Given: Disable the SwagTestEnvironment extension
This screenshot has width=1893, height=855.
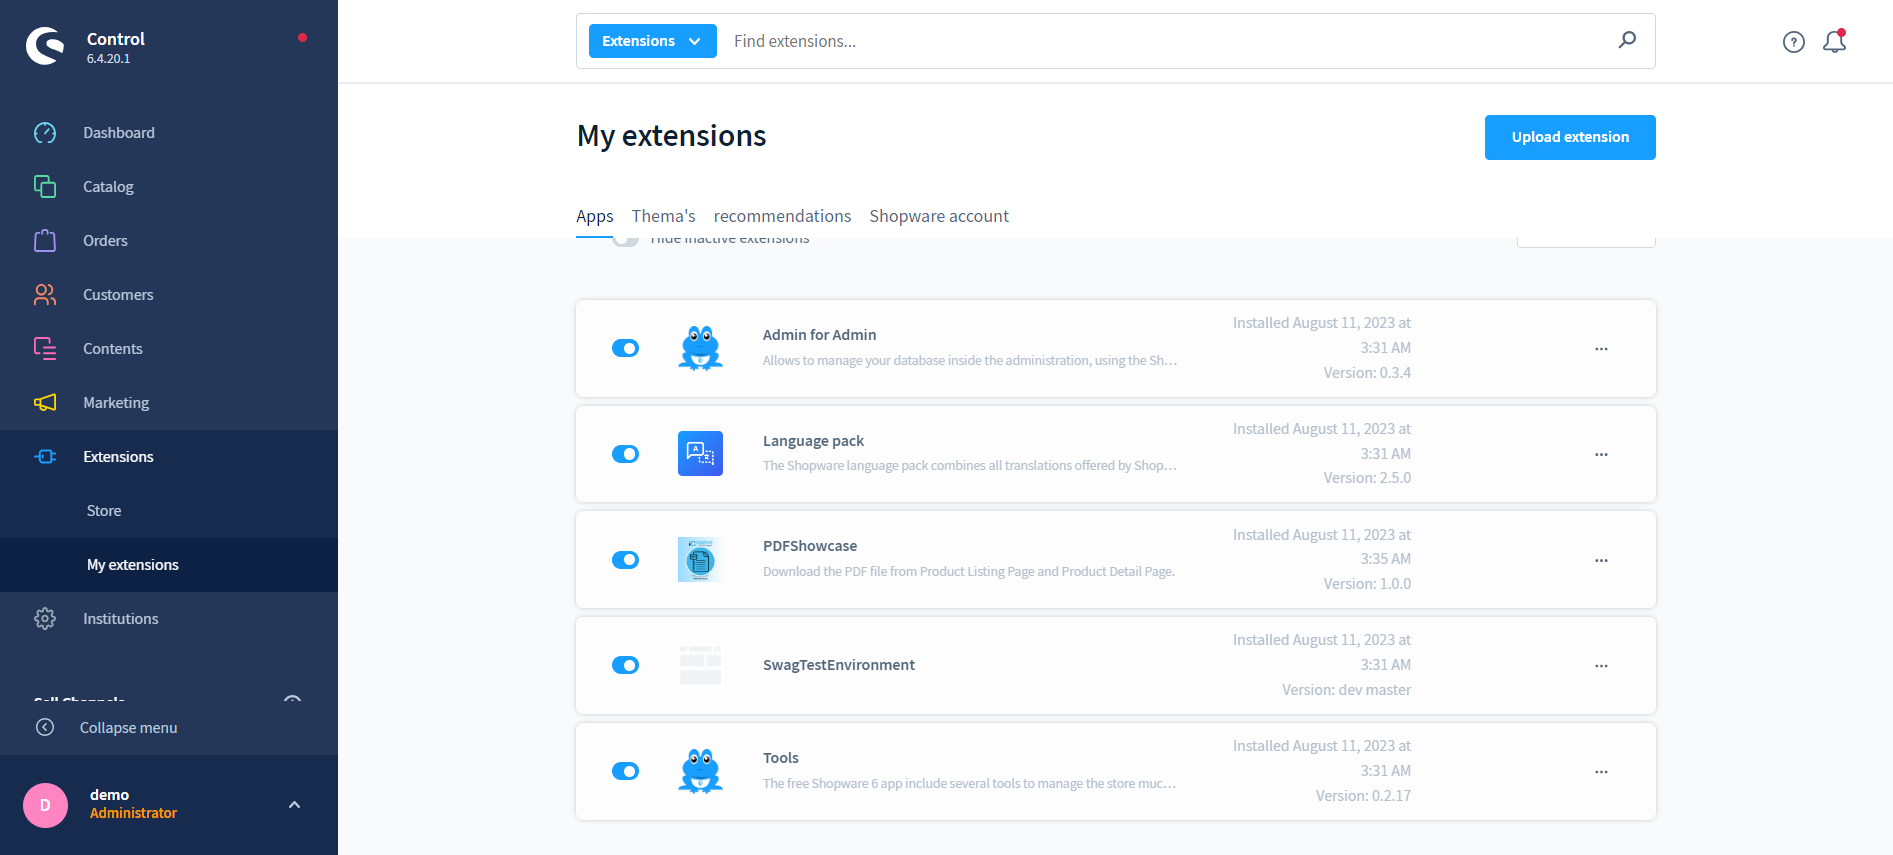Looking at the screenshot, I should (625, 665).
